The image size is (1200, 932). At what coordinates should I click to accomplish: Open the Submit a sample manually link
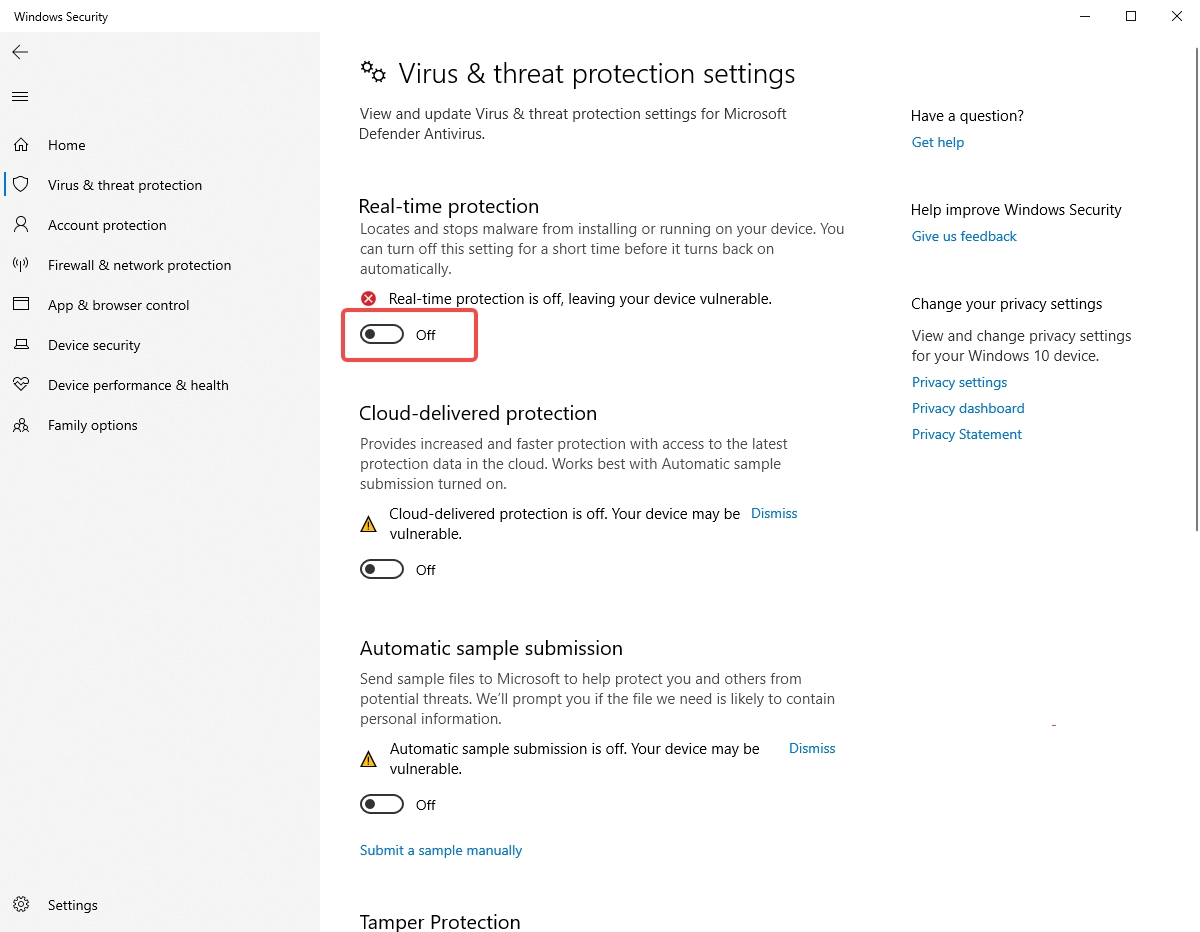(441, 850)
